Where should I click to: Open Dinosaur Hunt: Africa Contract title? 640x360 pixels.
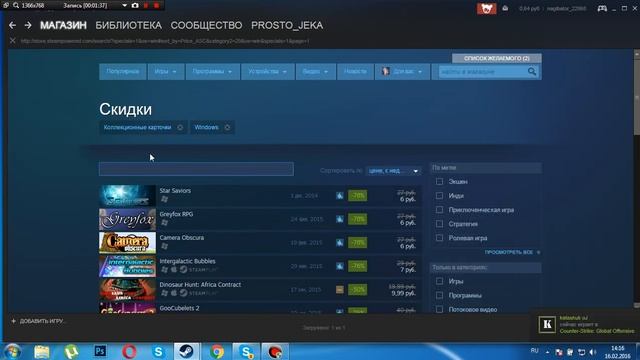(x=200, y=284)
